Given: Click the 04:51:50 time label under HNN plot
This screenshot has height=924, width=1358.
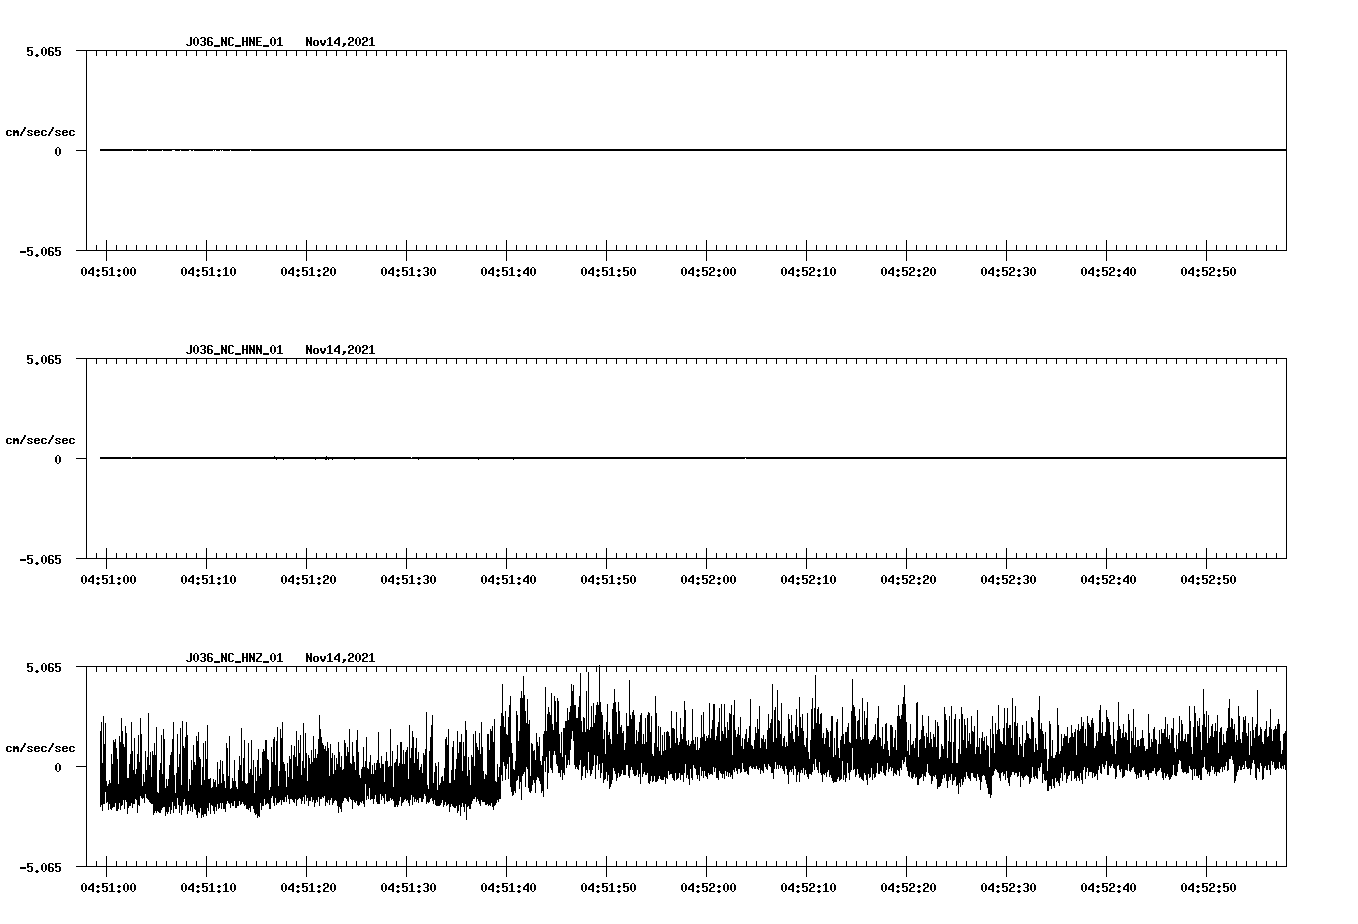Looking at the screenshot, I should coord(608,580).
